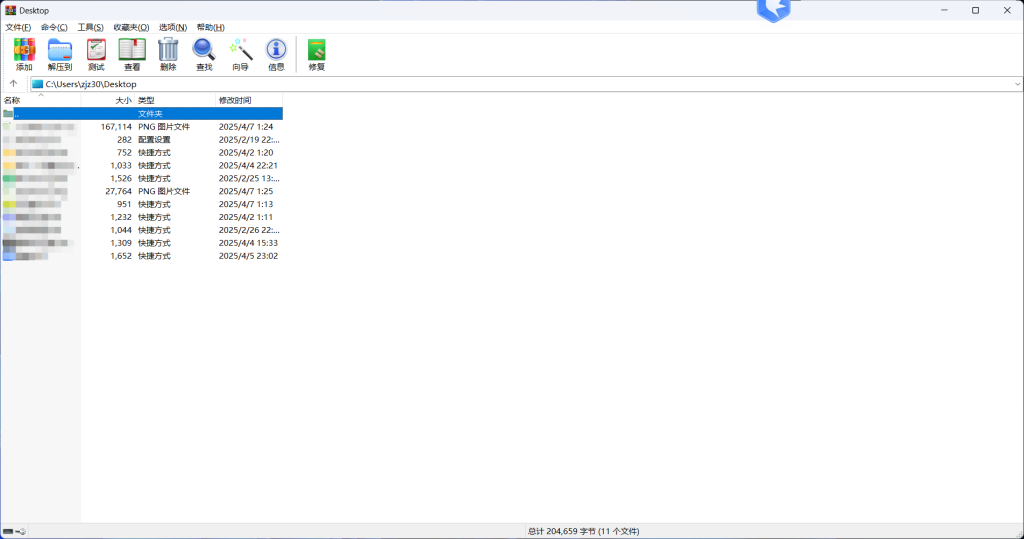Select the shortcut row sized 1,526
This screenshot has width=1024, height=539.
click(x=142, y=178)
